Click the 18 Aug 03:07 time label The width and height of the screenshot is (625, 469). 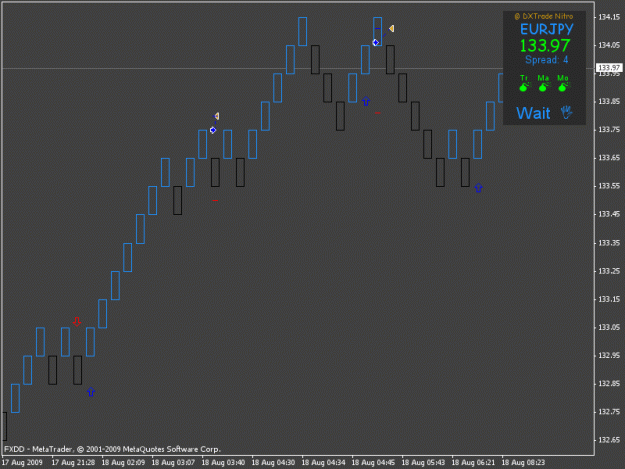173,463
